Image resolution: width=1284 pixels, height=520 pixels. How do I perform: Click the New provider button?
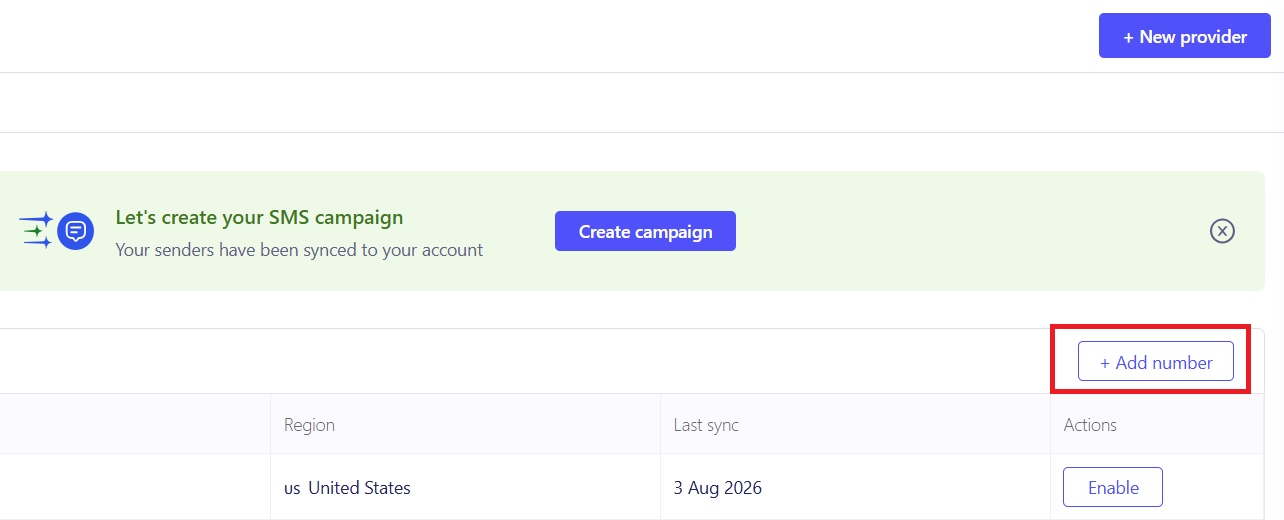click(x=1185, y=36)
